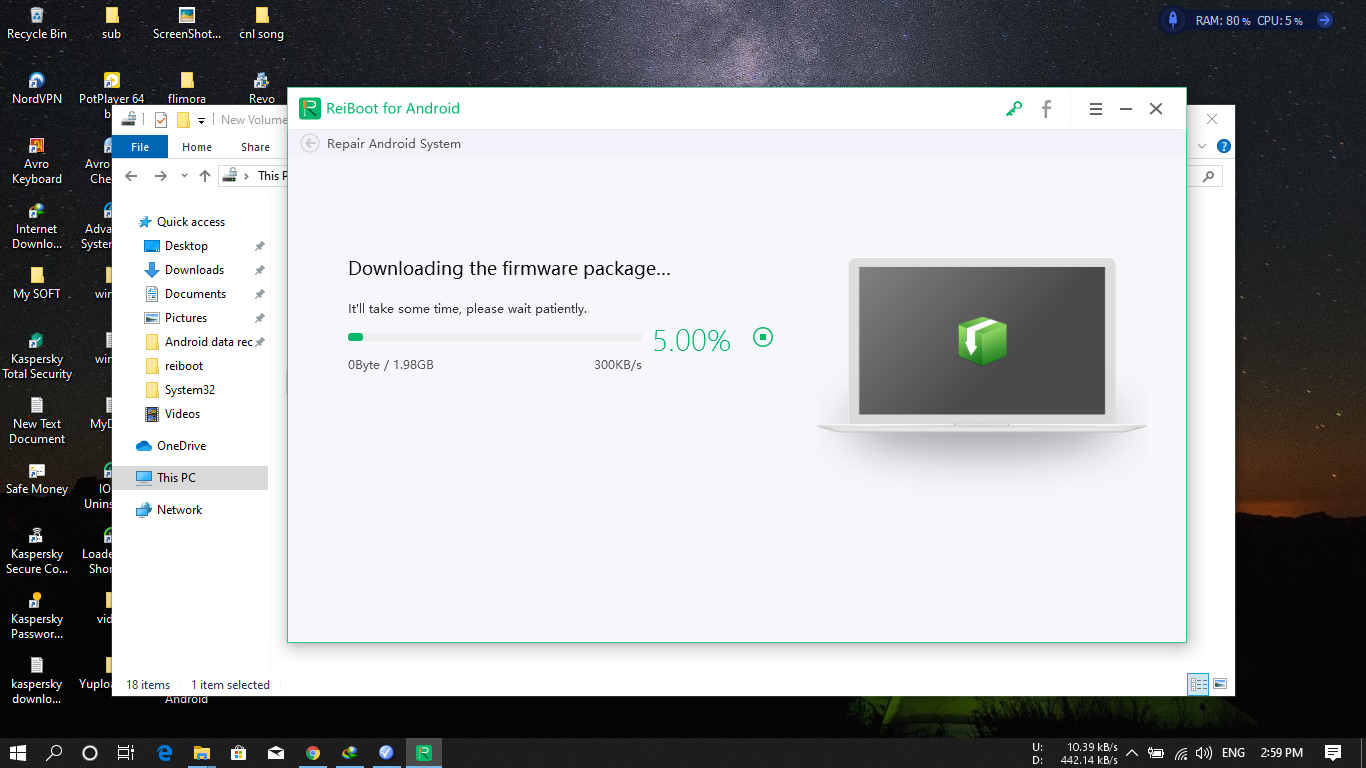Switch to large icons view in Explorer
The height and width of the screenshot is (768, 1366).
[1220, 685]
